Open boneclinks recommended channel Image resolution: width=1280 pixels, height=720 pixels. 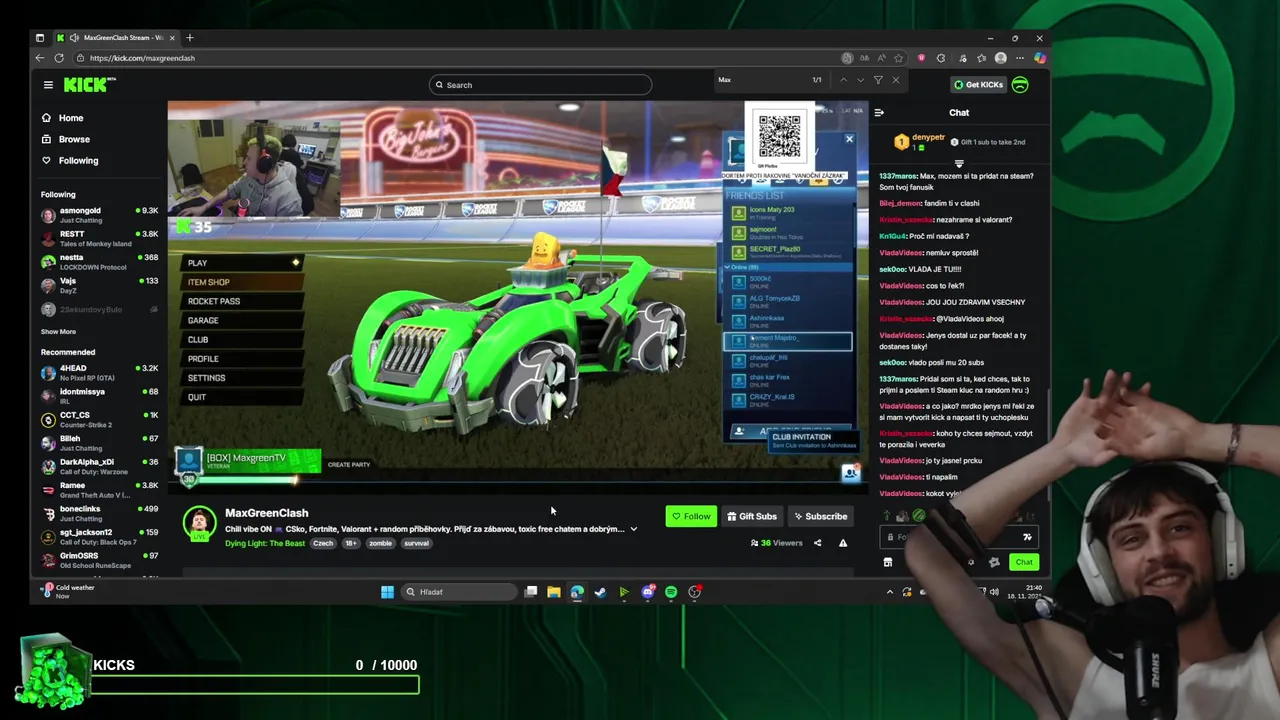point(99,513)
